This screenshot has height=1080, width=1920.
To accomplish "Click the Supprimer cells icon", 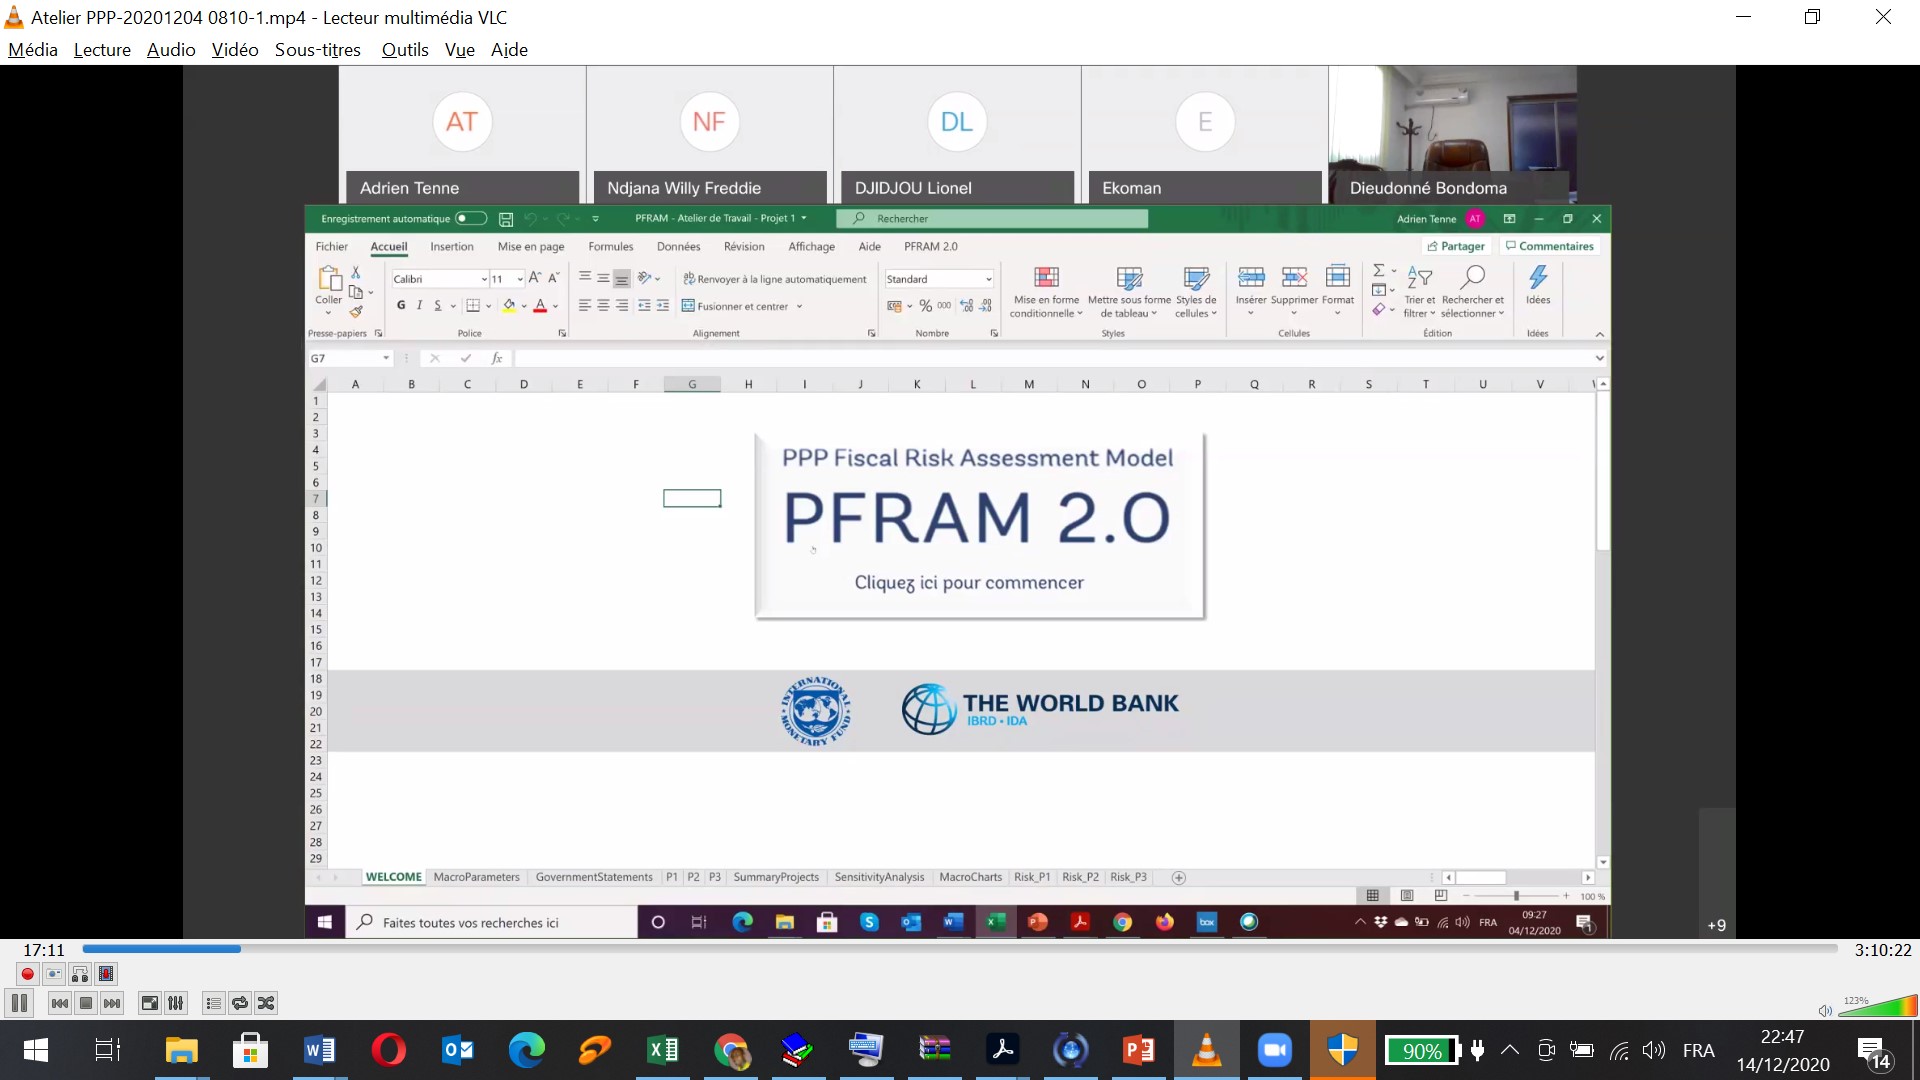I will (x=1294, y=277).
